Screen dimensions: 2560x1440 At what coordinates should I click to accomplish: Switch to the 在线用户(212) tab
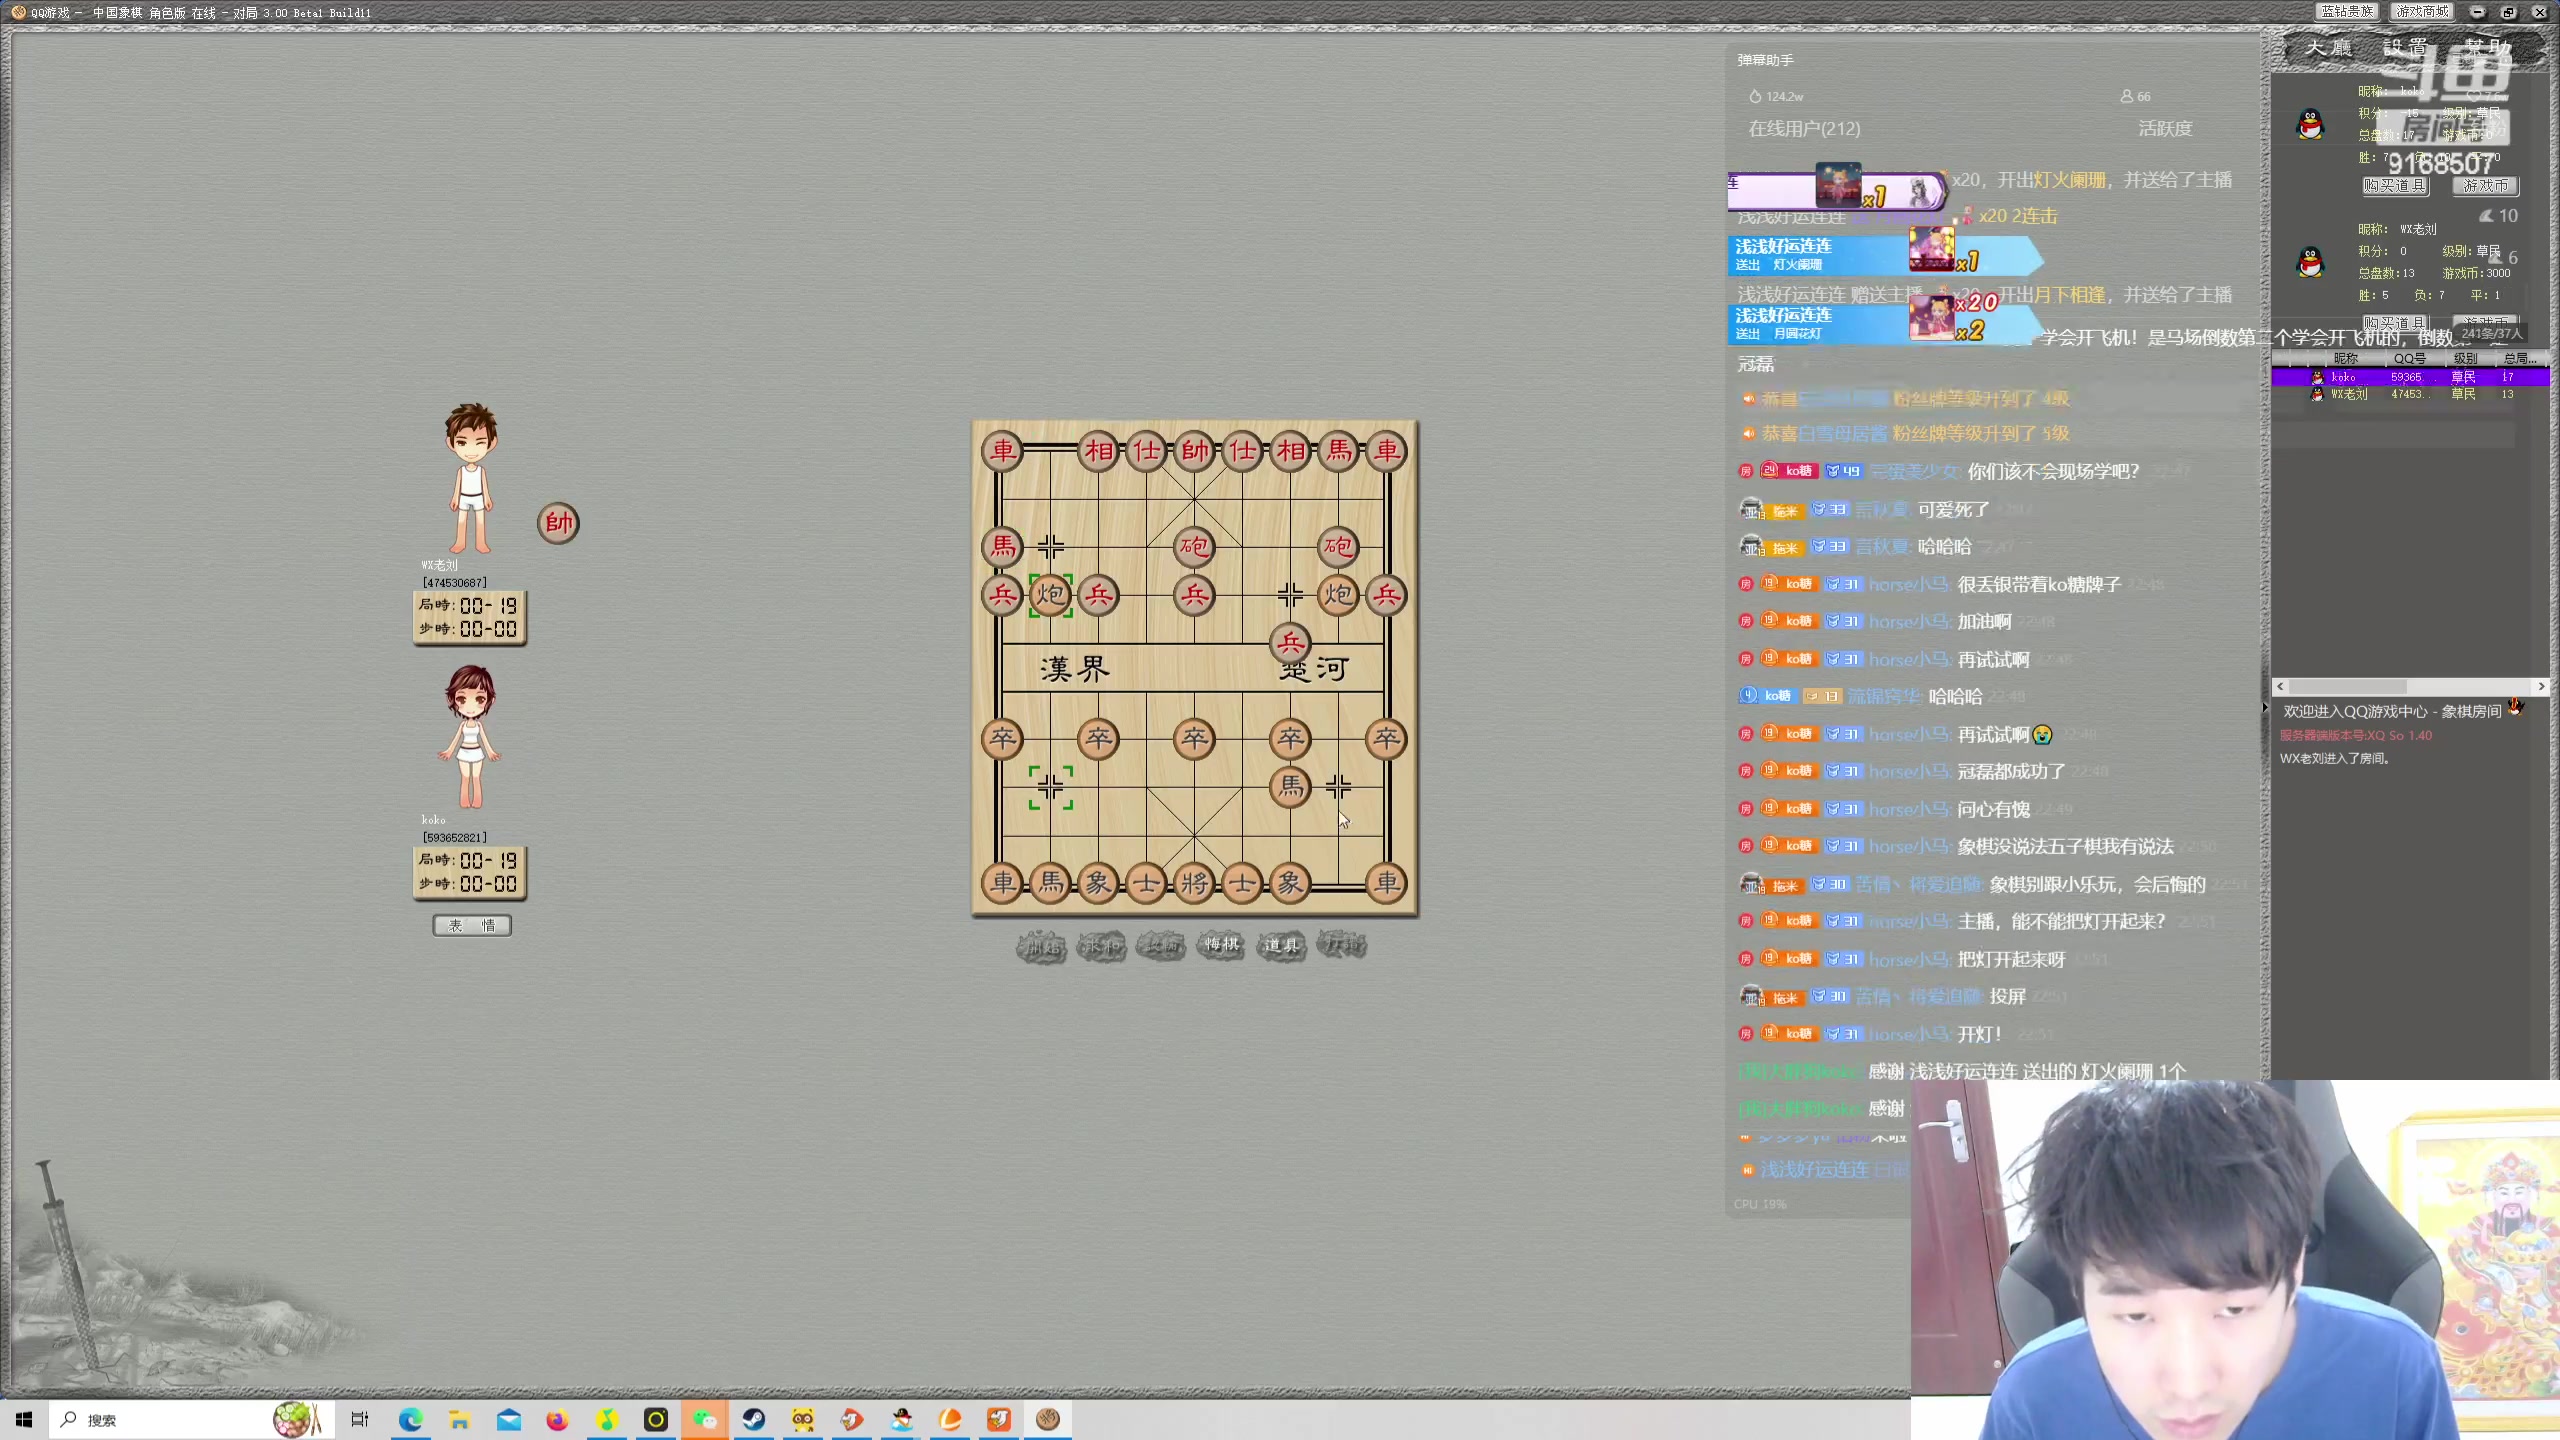click(1804, 129)
